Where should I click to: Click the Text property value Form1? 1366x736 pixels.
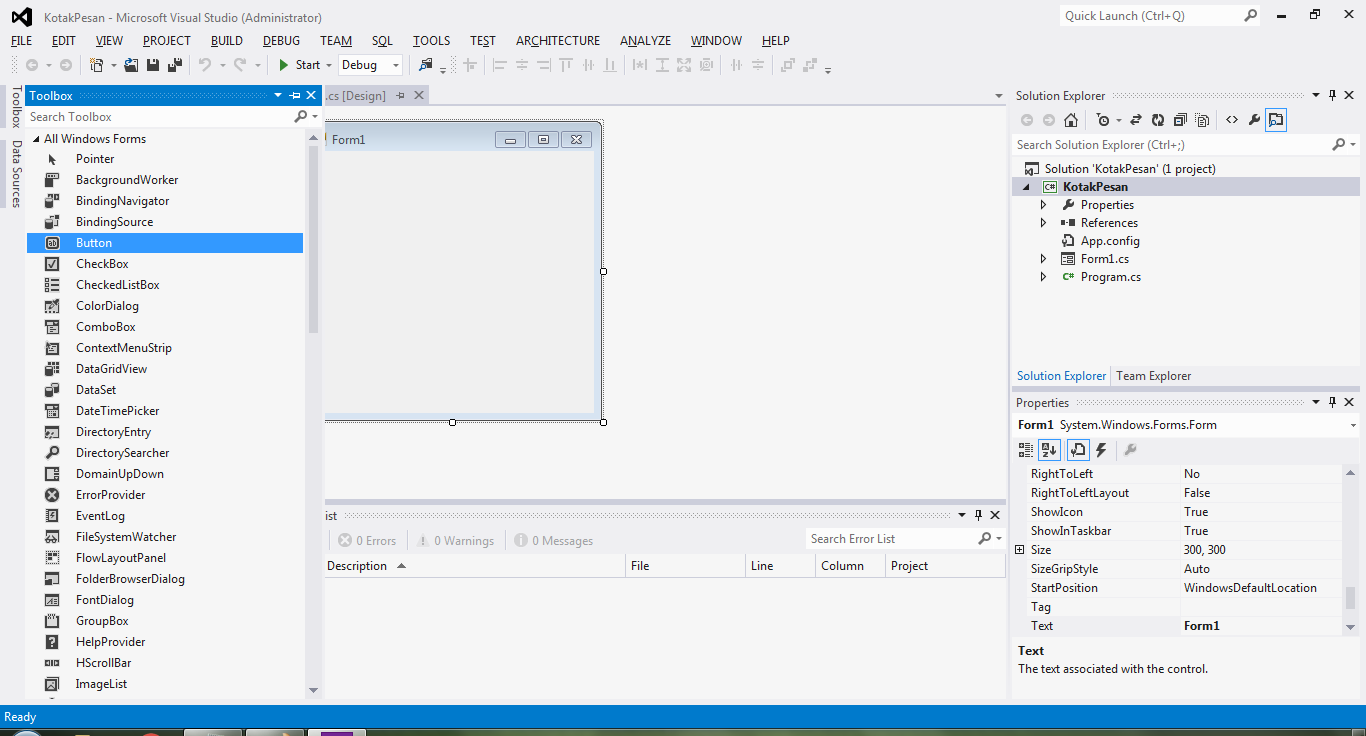tap(1262, 626)
